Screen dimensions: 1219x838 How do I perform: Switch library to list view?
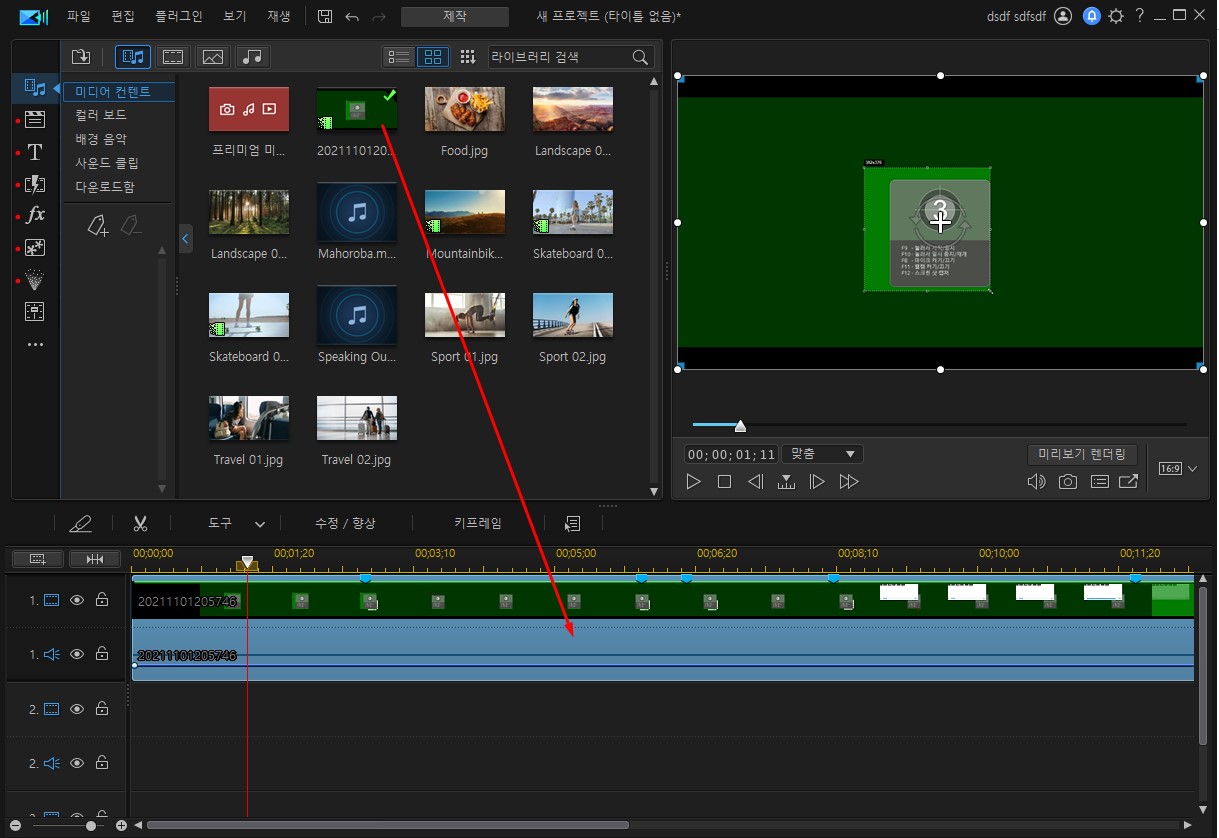coord(400,57)
